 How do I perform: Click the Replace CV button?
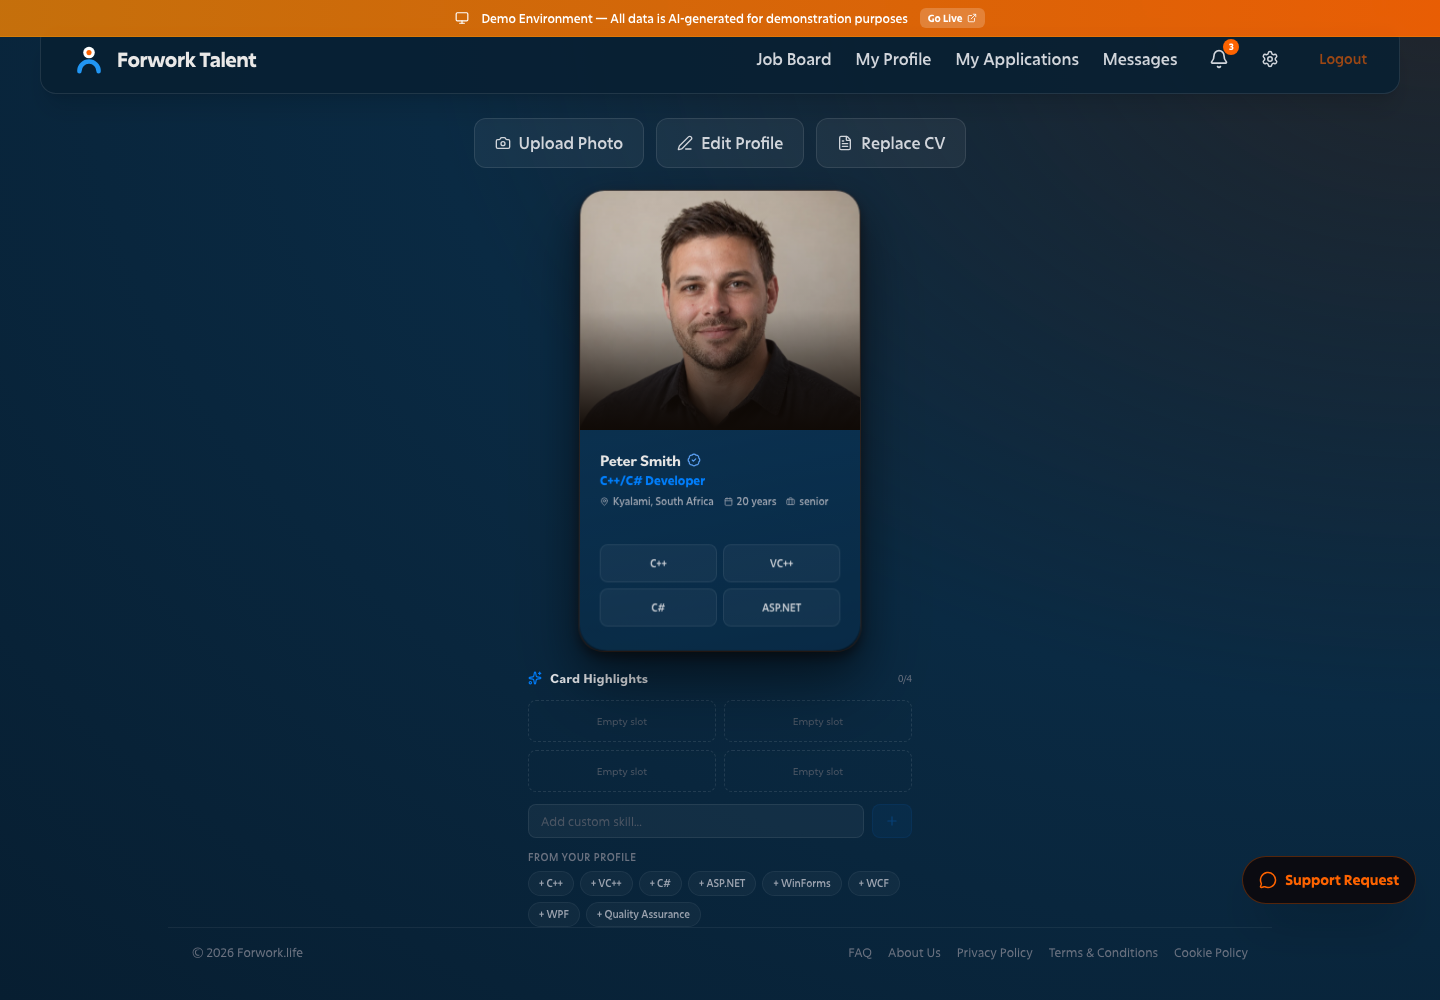[891, 143]
